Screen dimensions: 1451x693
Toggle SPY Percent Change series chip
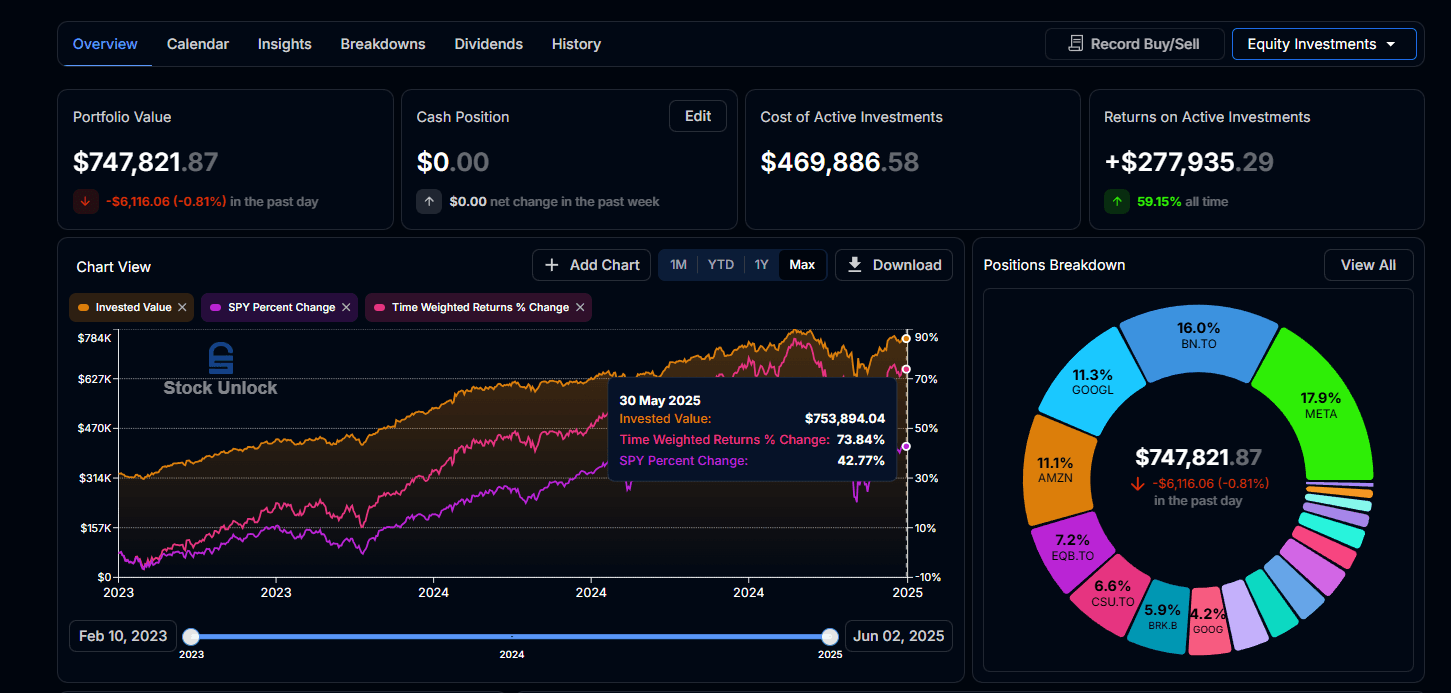[x=279, y=308]
